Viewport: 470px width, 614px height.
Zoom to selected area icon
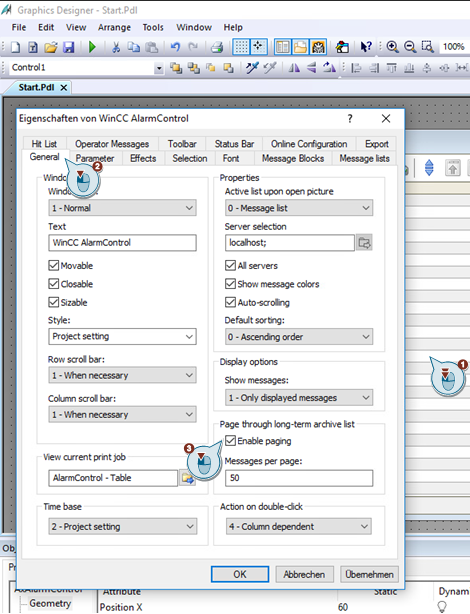pos(427,47)
